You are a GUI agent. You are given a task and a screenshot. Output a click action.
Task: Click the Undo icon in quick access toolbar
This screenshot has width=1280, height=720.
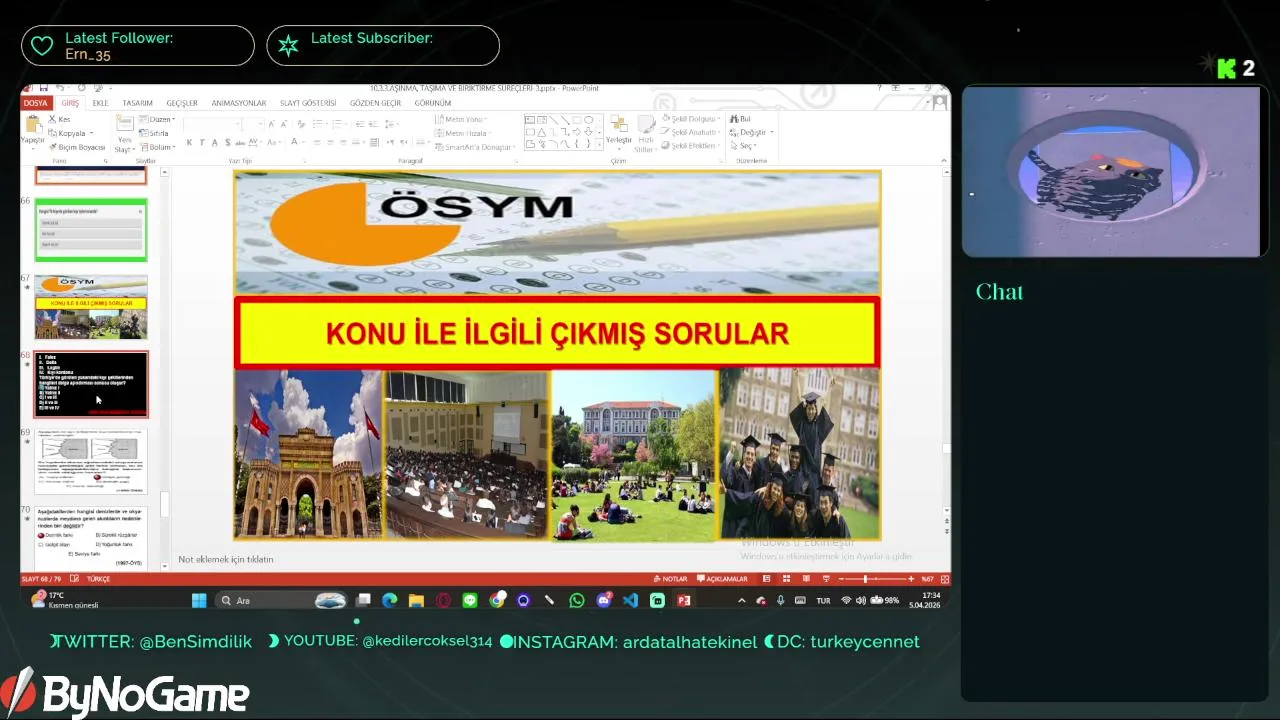pyautogui.click(x=60, y=88)
